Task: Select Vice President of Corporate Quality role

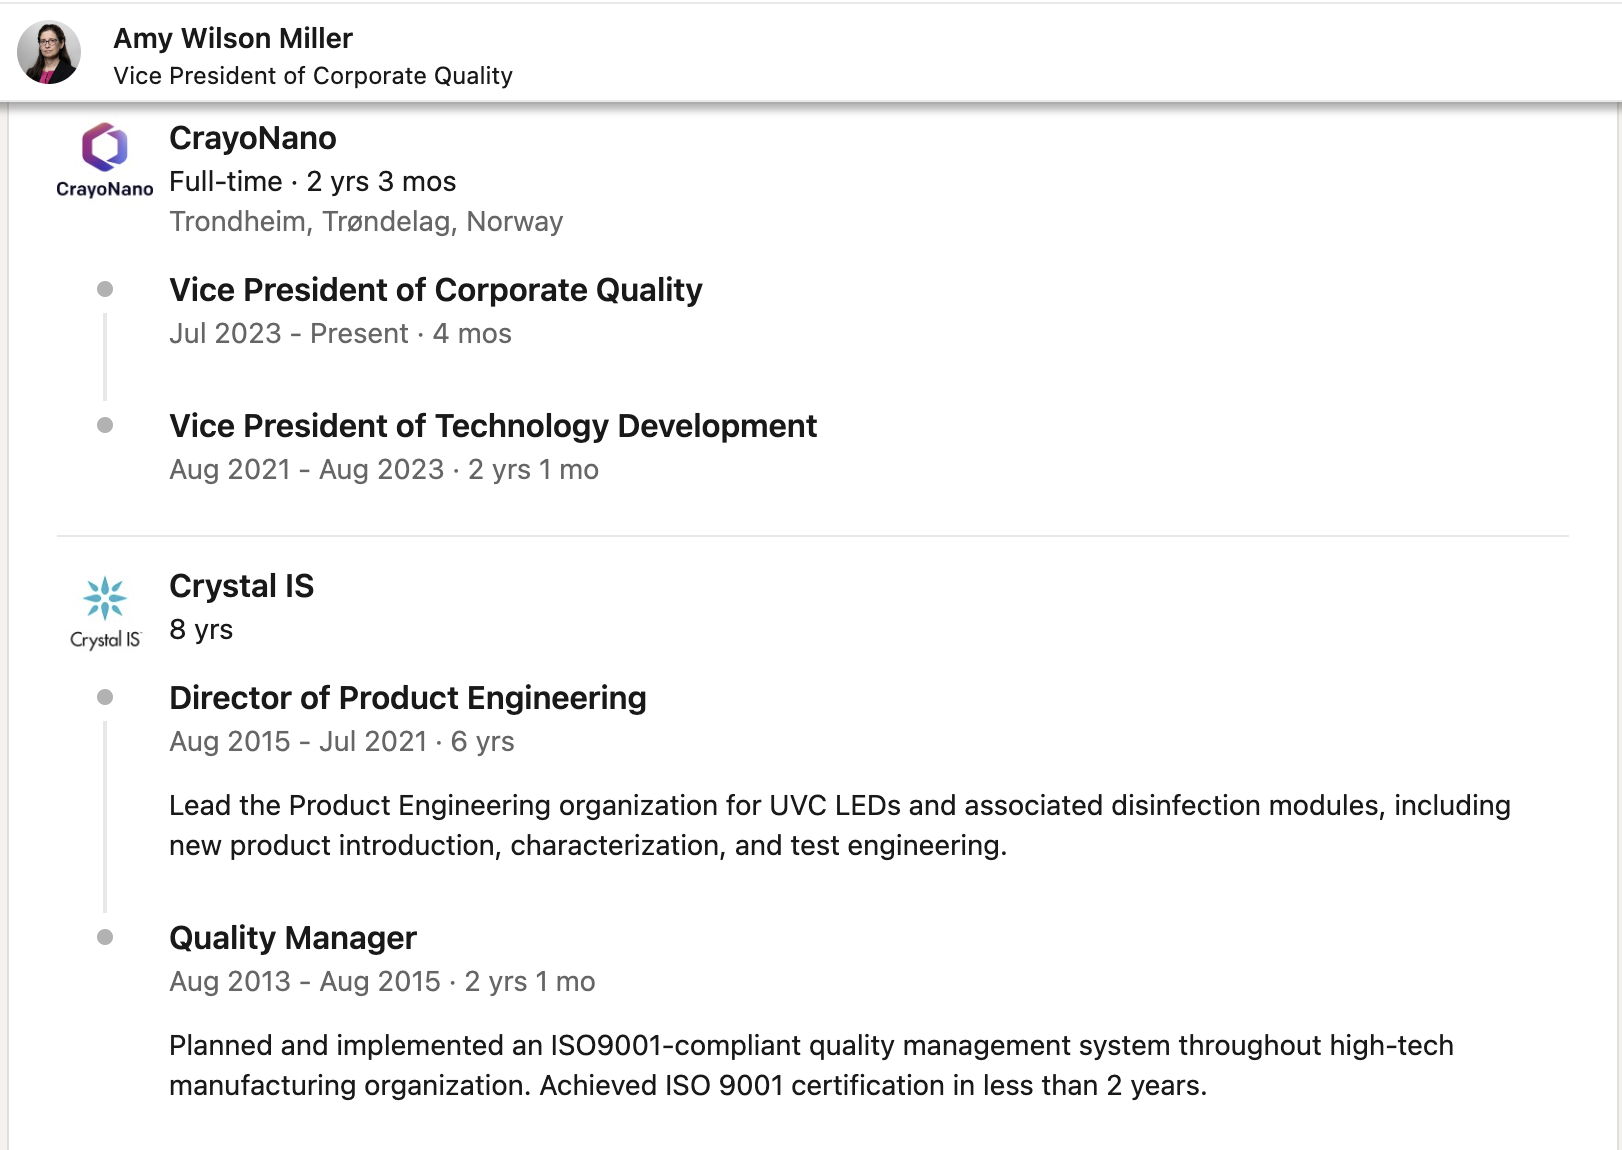Action: [x=436, y=290]
